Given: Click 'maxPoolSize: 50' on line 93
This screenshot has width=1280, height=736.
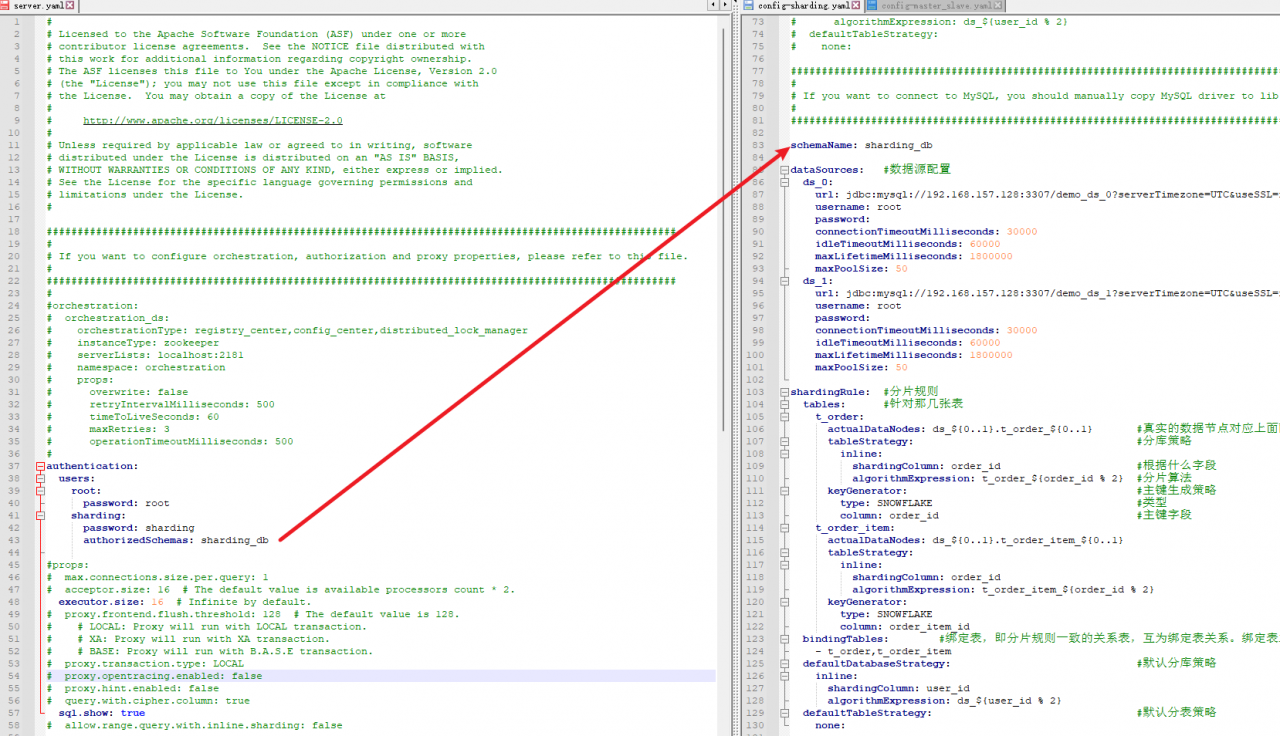Looking at the screenshot, I should [861, 268].
